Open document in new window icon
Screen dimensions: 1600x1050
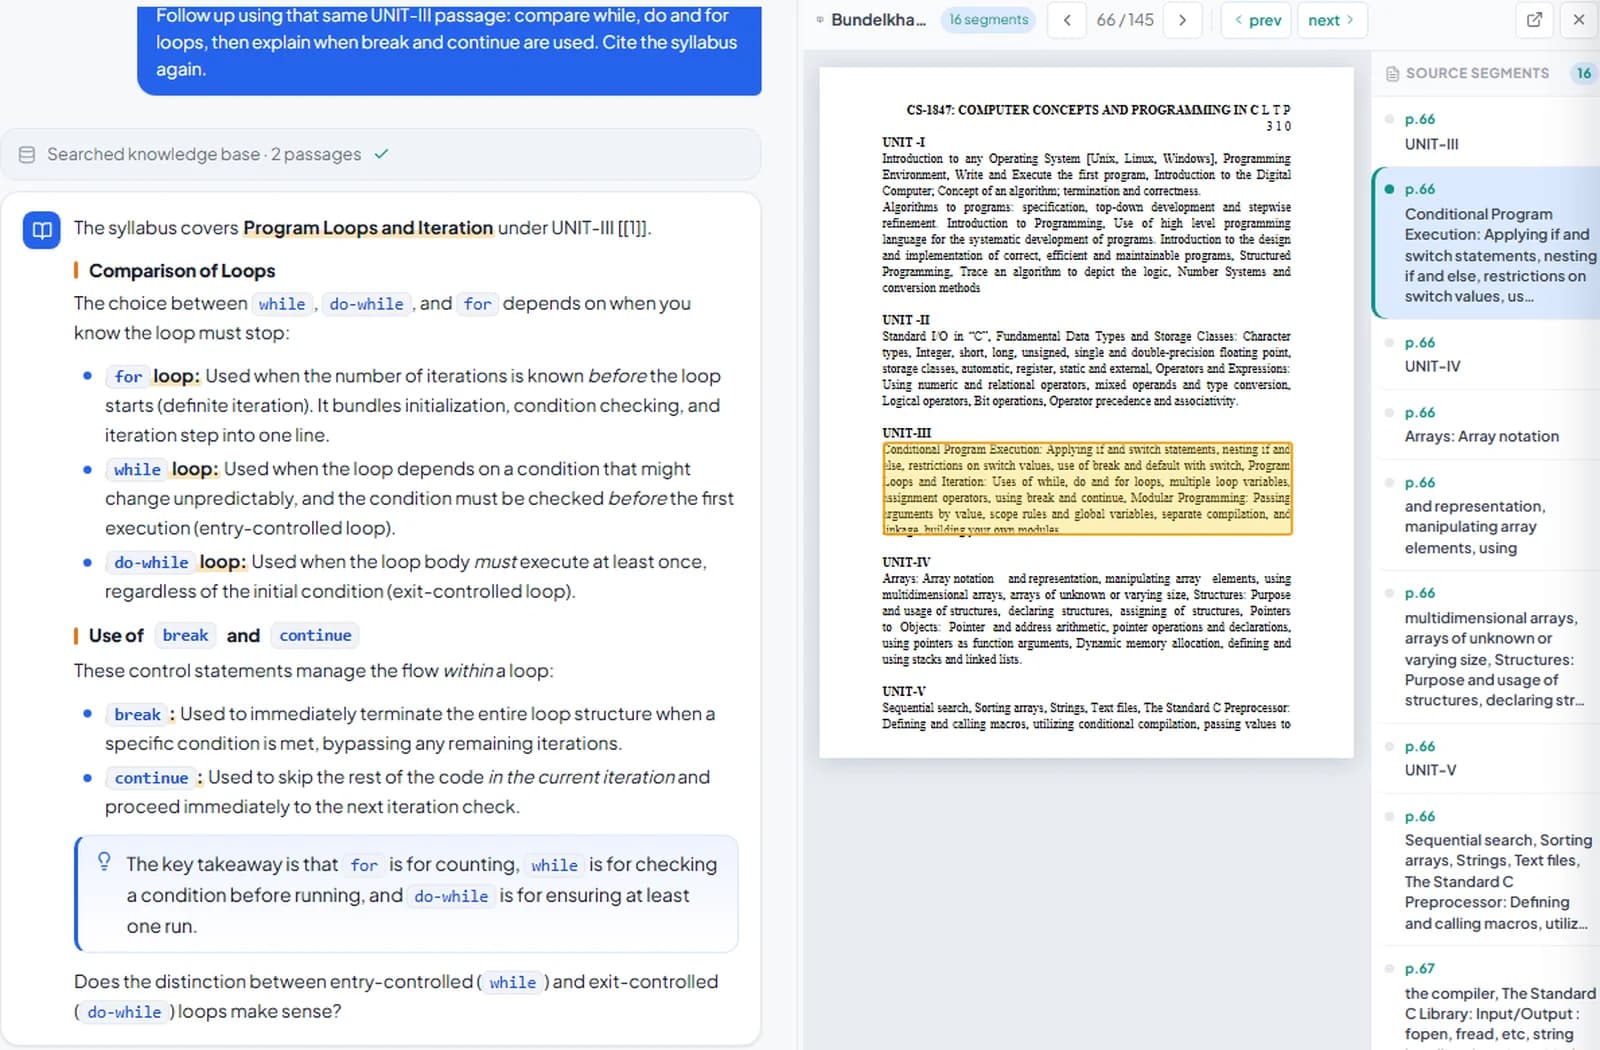pos(1534,20)
